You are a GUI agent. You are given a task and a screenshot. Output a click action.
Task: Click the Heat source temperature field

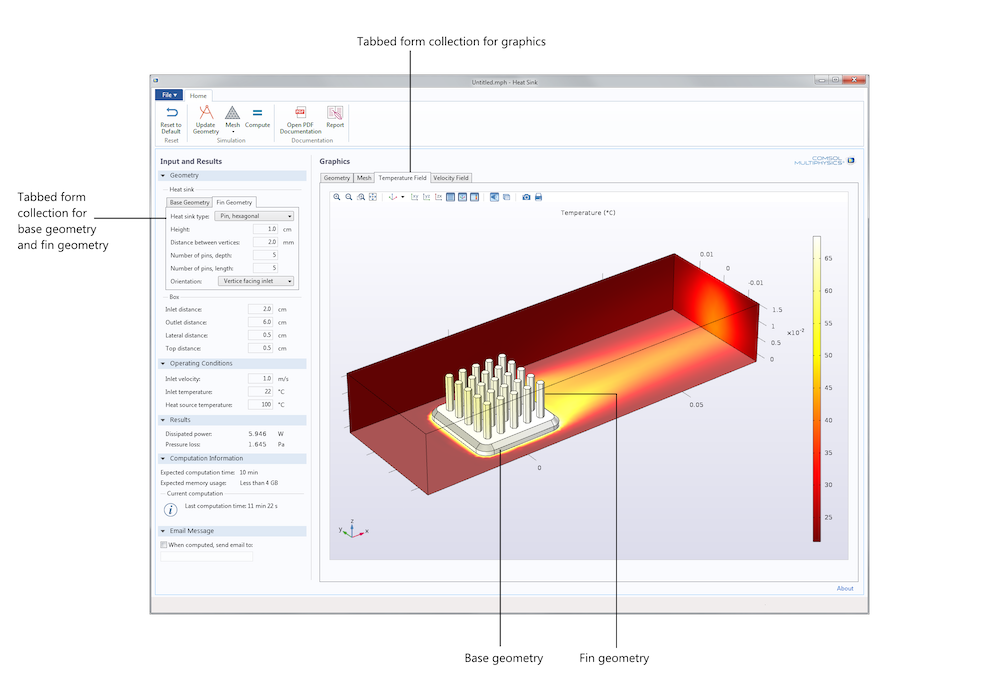coord(260,405)
